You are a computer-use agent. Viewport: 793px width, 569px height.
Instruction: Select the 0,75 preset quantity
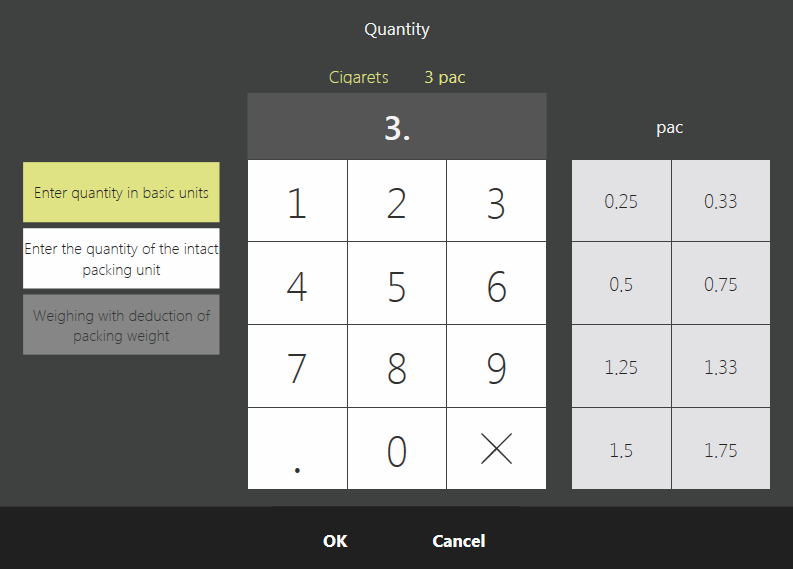point(720,284)
